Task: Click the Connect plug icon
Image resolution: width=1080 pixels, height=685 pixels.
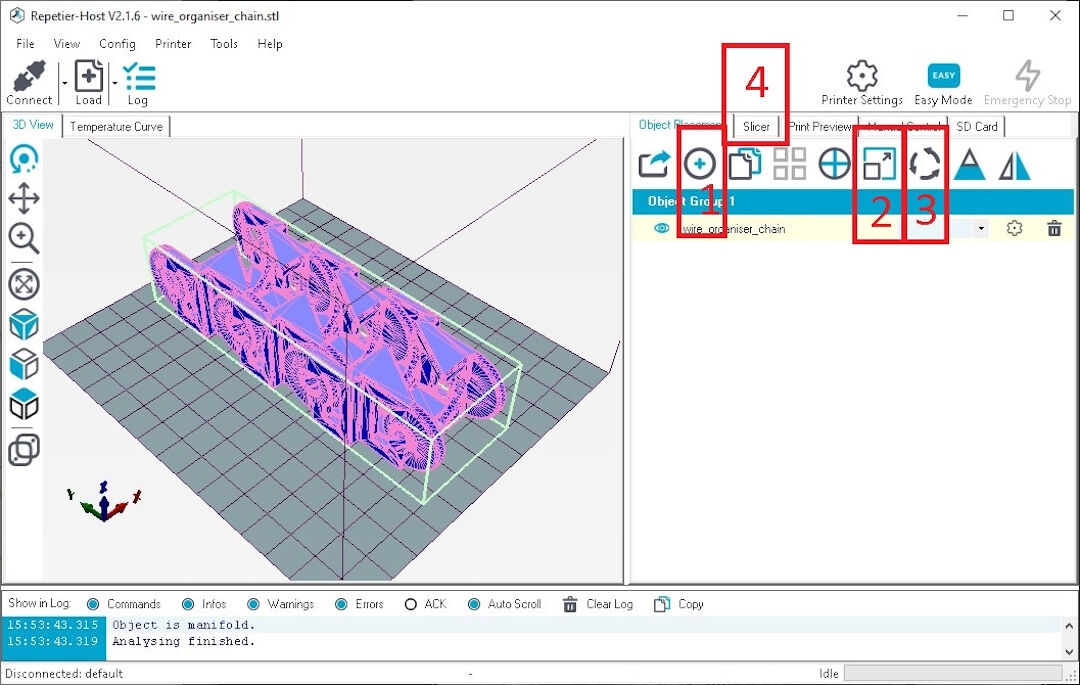Action: (29, 75)
